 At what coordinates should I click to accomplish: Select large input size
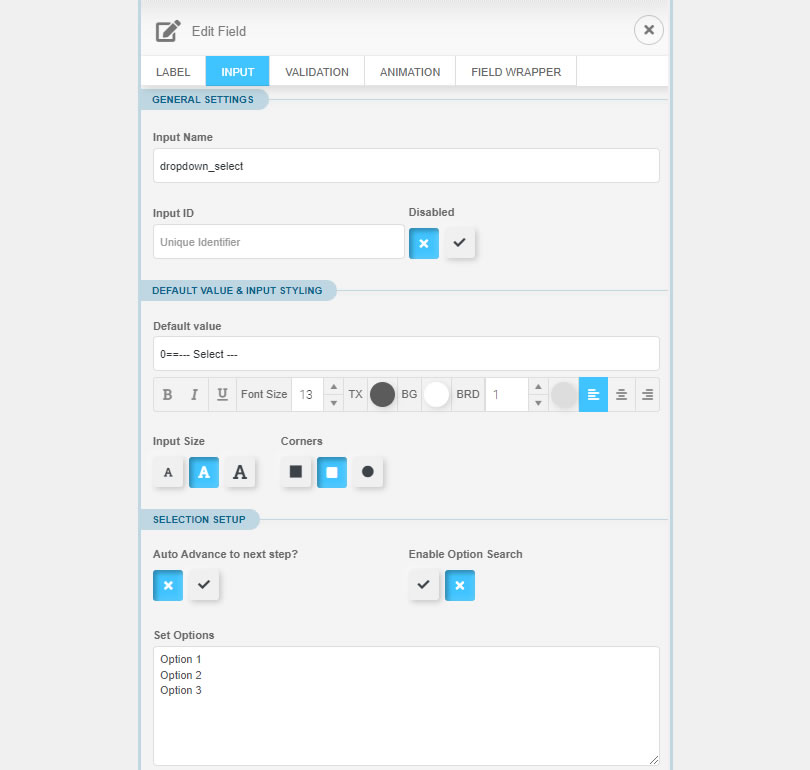tap(240, 472)
